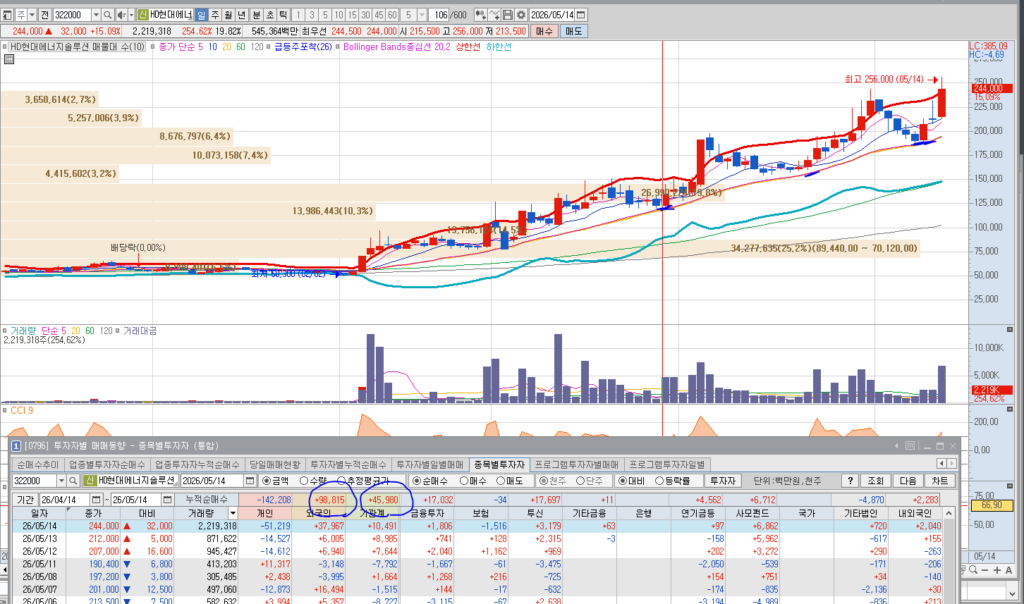
Task: Select the 수량 radio button
Action: coord(312,481)
